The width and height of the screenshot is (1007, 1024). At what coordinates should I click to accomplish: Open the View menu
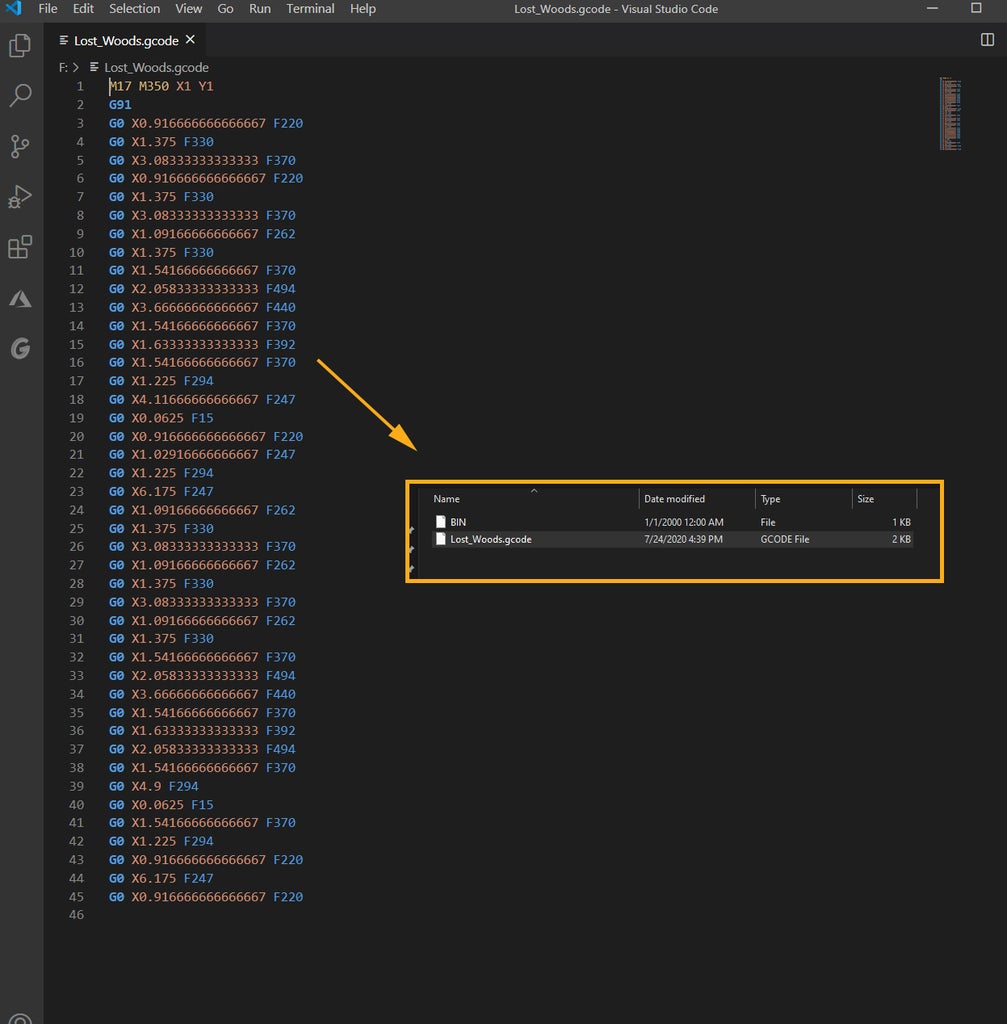[188, 8]
